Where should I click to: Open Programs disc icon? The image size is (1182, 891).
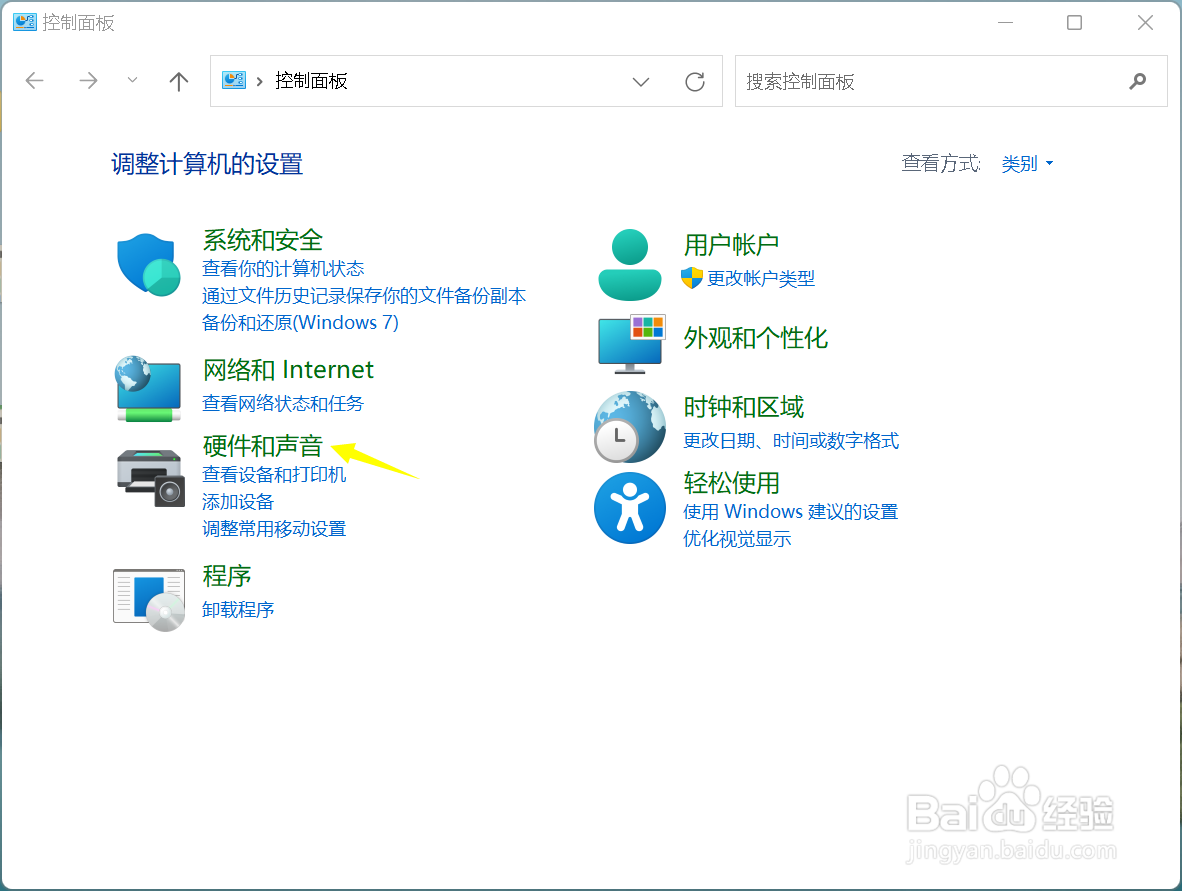coord(149,600)
